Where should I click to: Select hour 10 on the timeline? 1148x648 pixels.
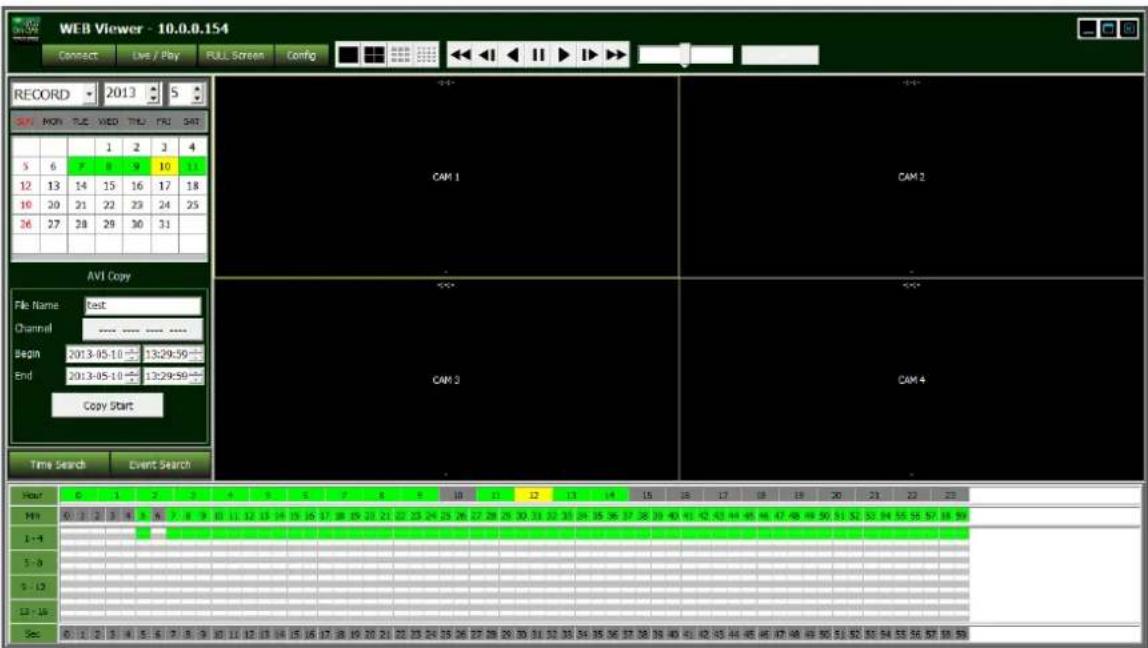[458, 496]
